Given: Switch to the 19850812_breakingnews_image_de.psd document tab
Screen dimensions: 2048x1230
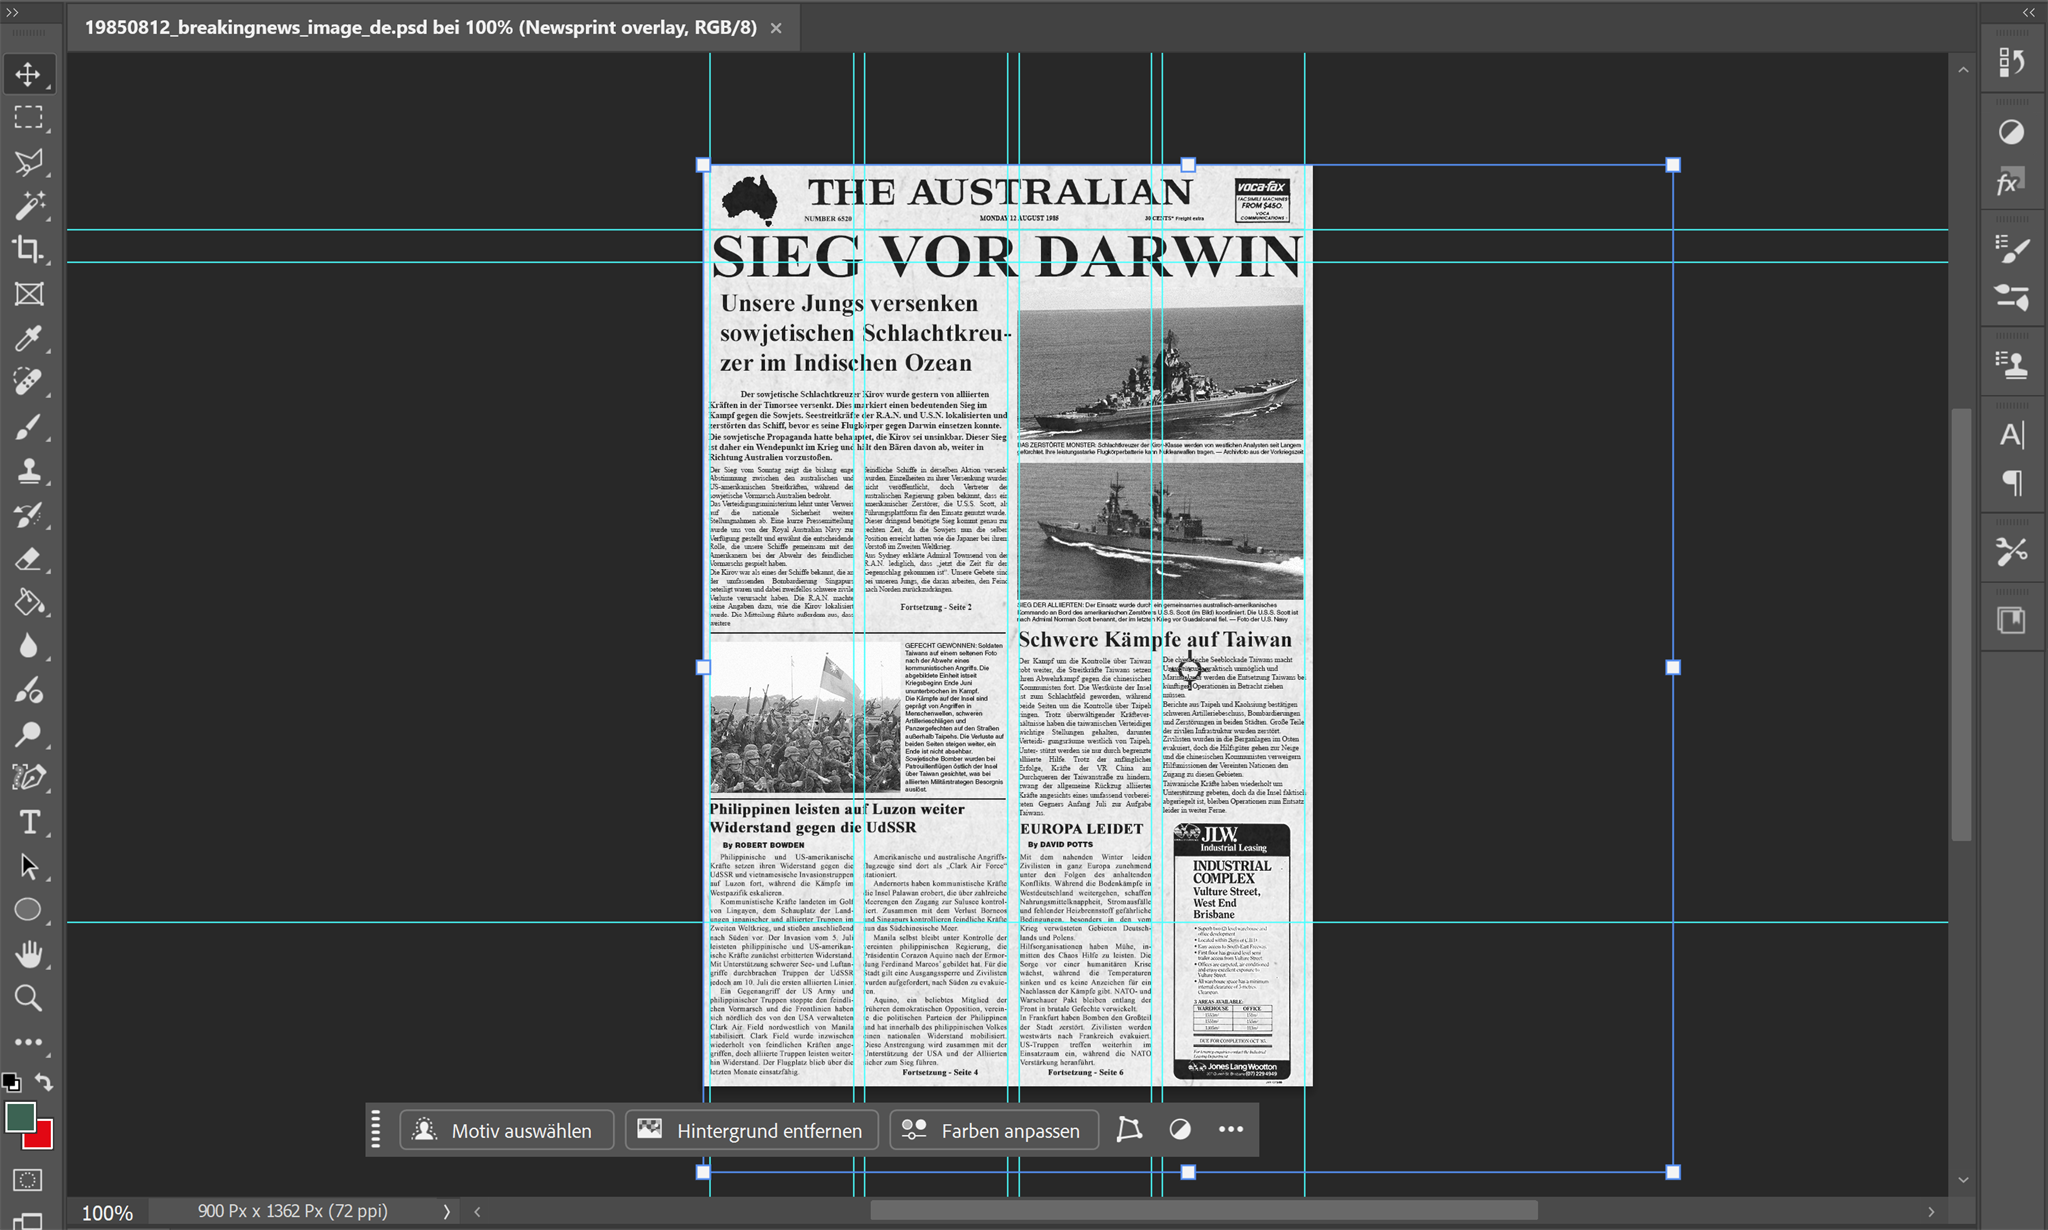Looking at the screenshot, I should (x=420, y=28).
